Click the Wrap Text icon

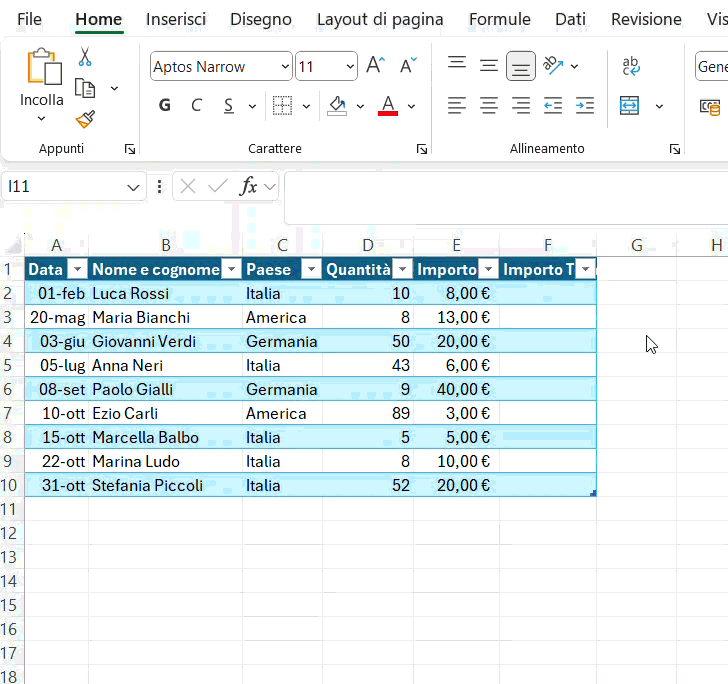click(631, 66)
